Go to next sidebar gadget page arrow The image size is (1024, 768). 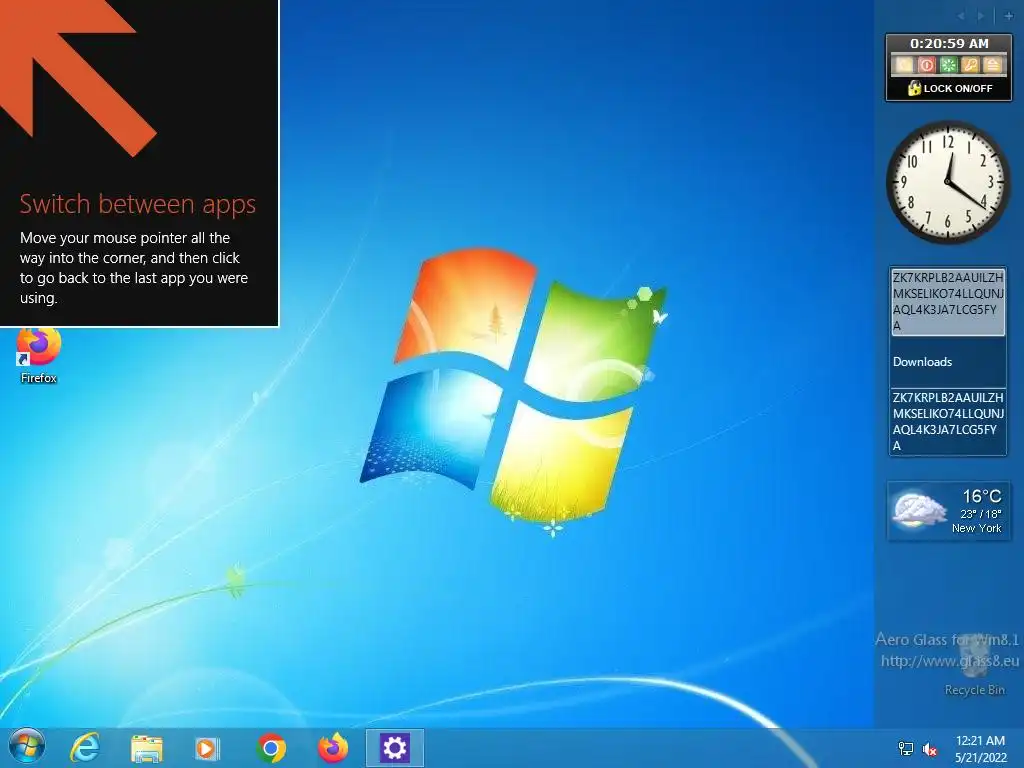coord(980,15)
